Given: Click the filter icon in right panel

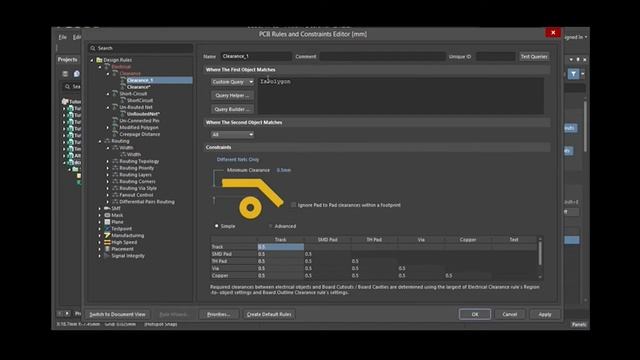Looking at the screenshot, I should click(x=573, y=74).
